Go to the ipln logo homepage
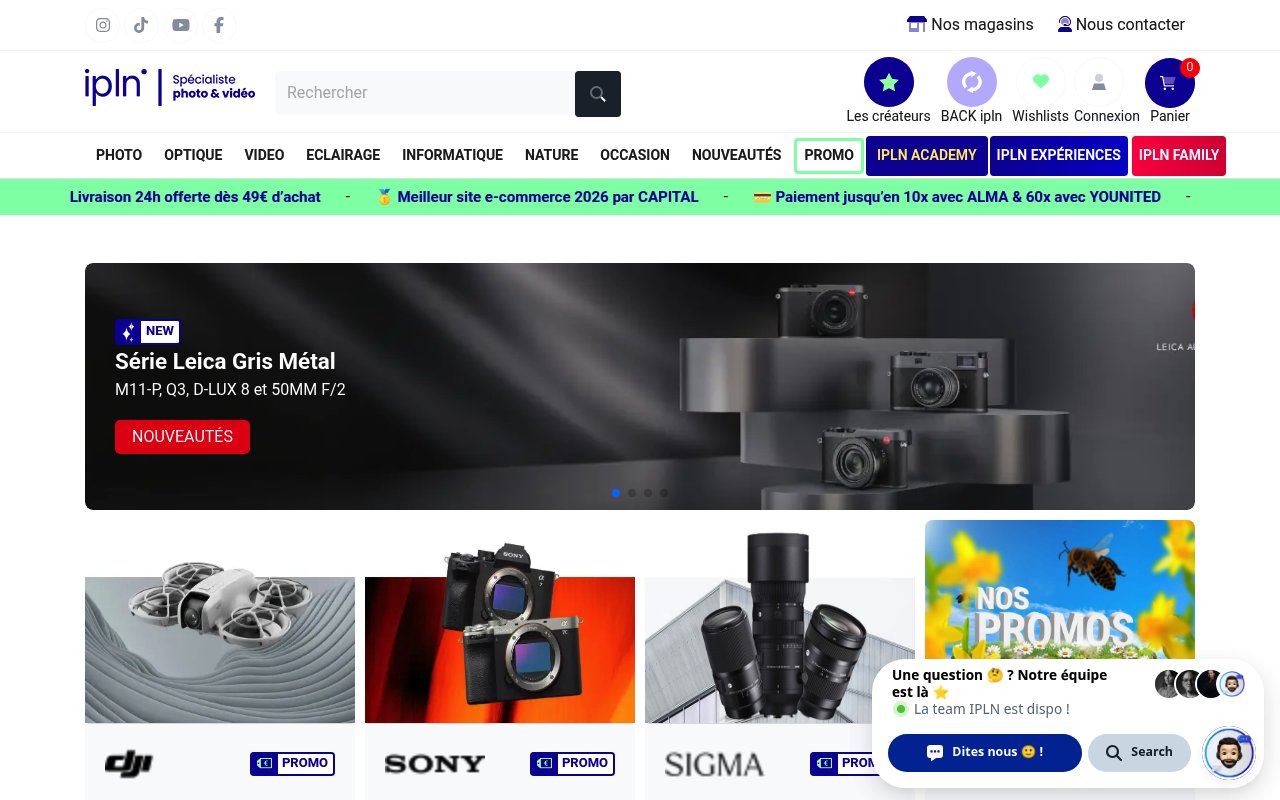The width and height of the screenshot is (1280, 800). coord(170,87)
